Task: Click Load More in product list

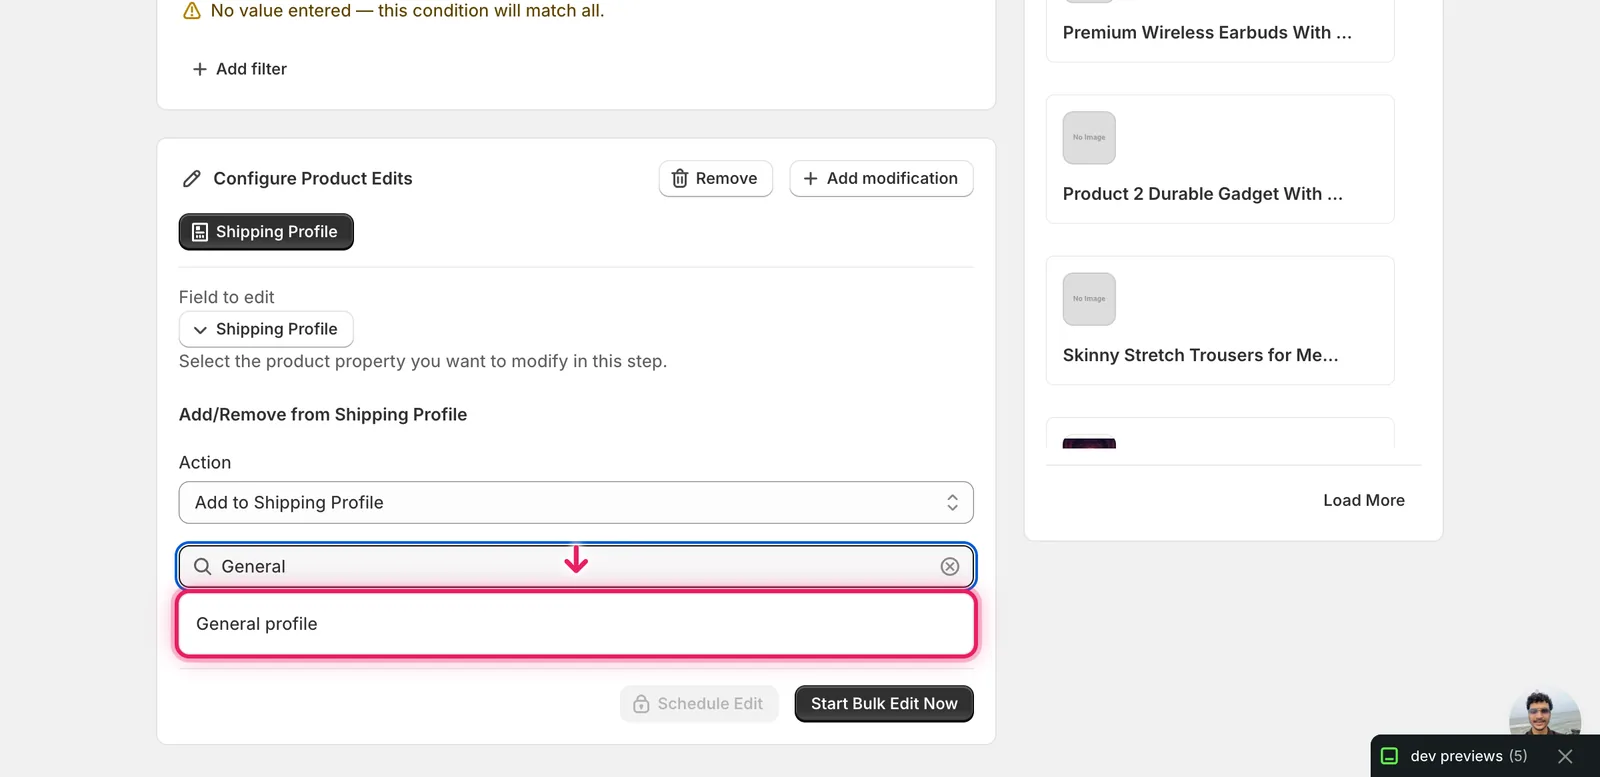Action: pyautogui.click(x=1364, y=500)
